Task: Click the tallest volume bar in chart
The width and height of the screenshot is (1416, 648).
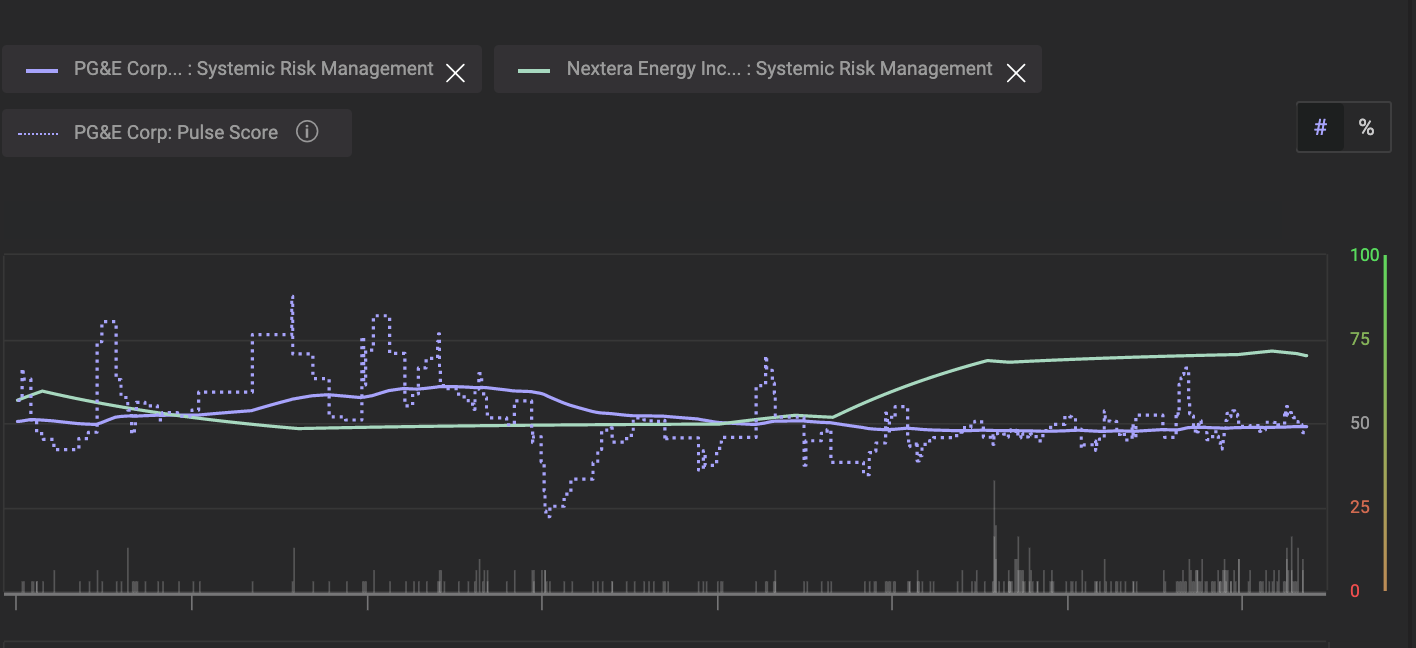Action: pos(994,537)
